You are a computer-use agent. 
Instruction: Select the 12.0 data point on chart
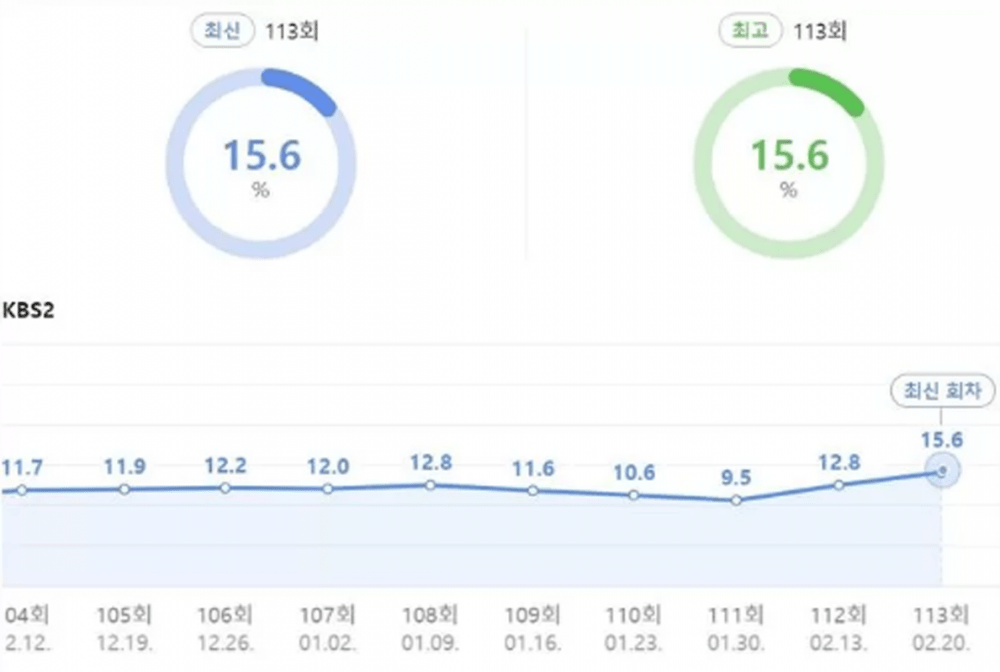pyautogui.click(x=327, y=489)
